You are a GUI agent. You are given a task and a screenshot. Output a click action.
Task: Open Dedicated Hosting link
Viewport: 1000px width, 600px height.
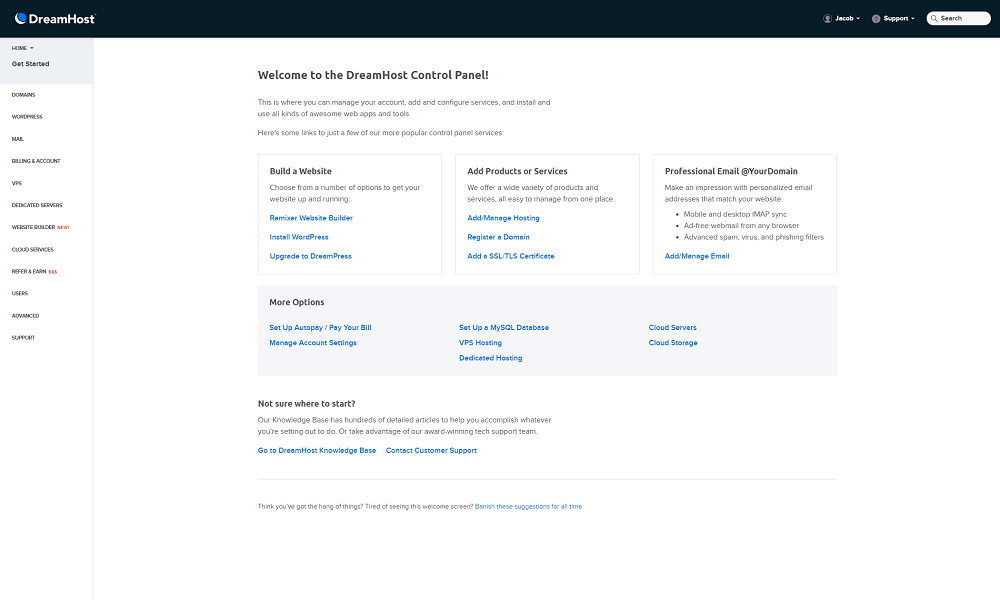pyautogui.click(x=490, y=358)
